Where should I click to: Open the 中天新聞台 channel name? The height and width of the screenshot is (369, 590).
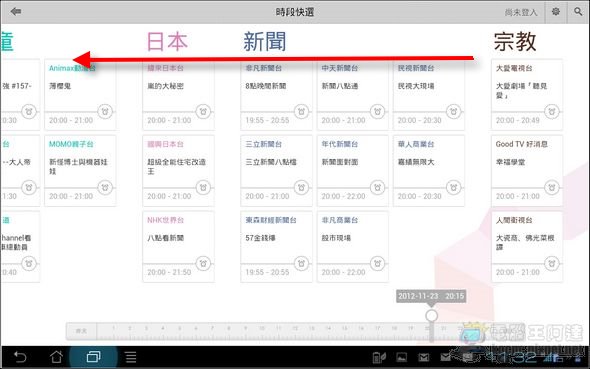[x=340, y=68]
